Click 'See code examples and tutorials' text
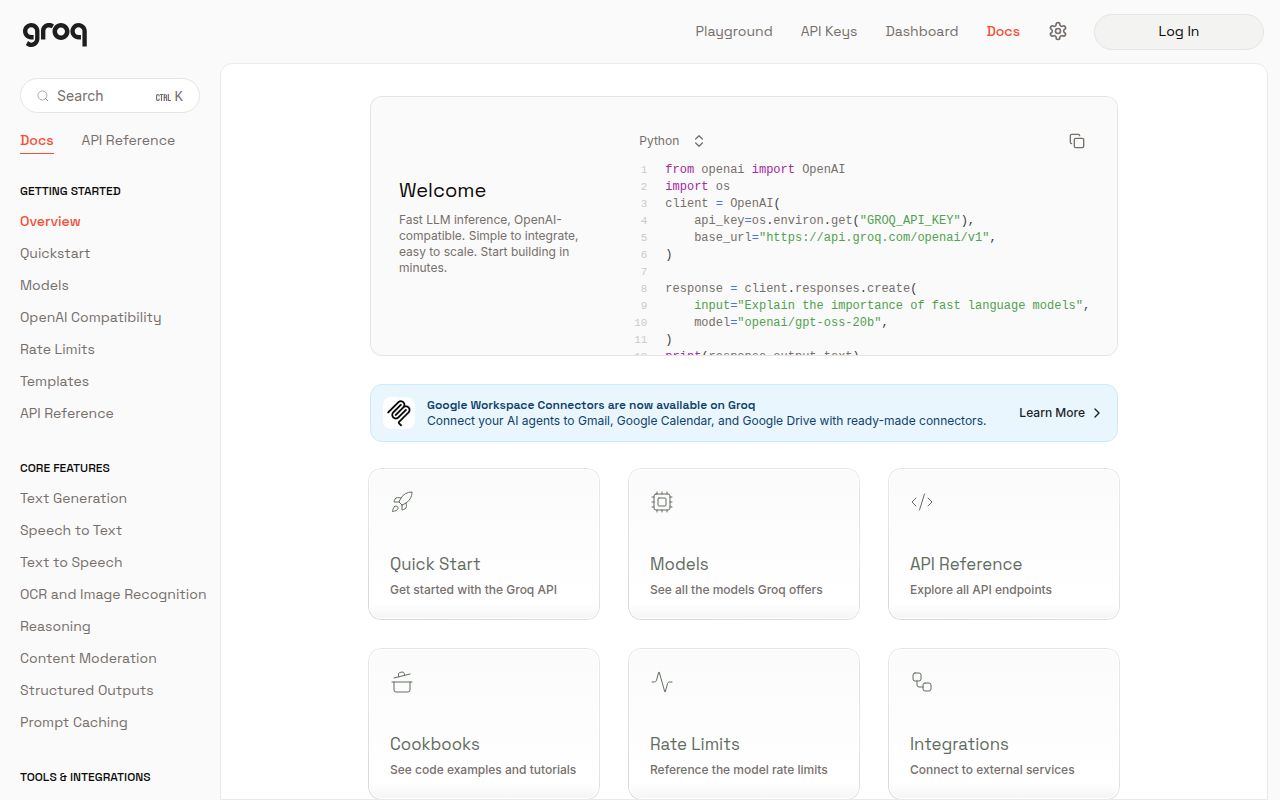This screenshot has width=1280, height=800. click(x=483, y=770)
